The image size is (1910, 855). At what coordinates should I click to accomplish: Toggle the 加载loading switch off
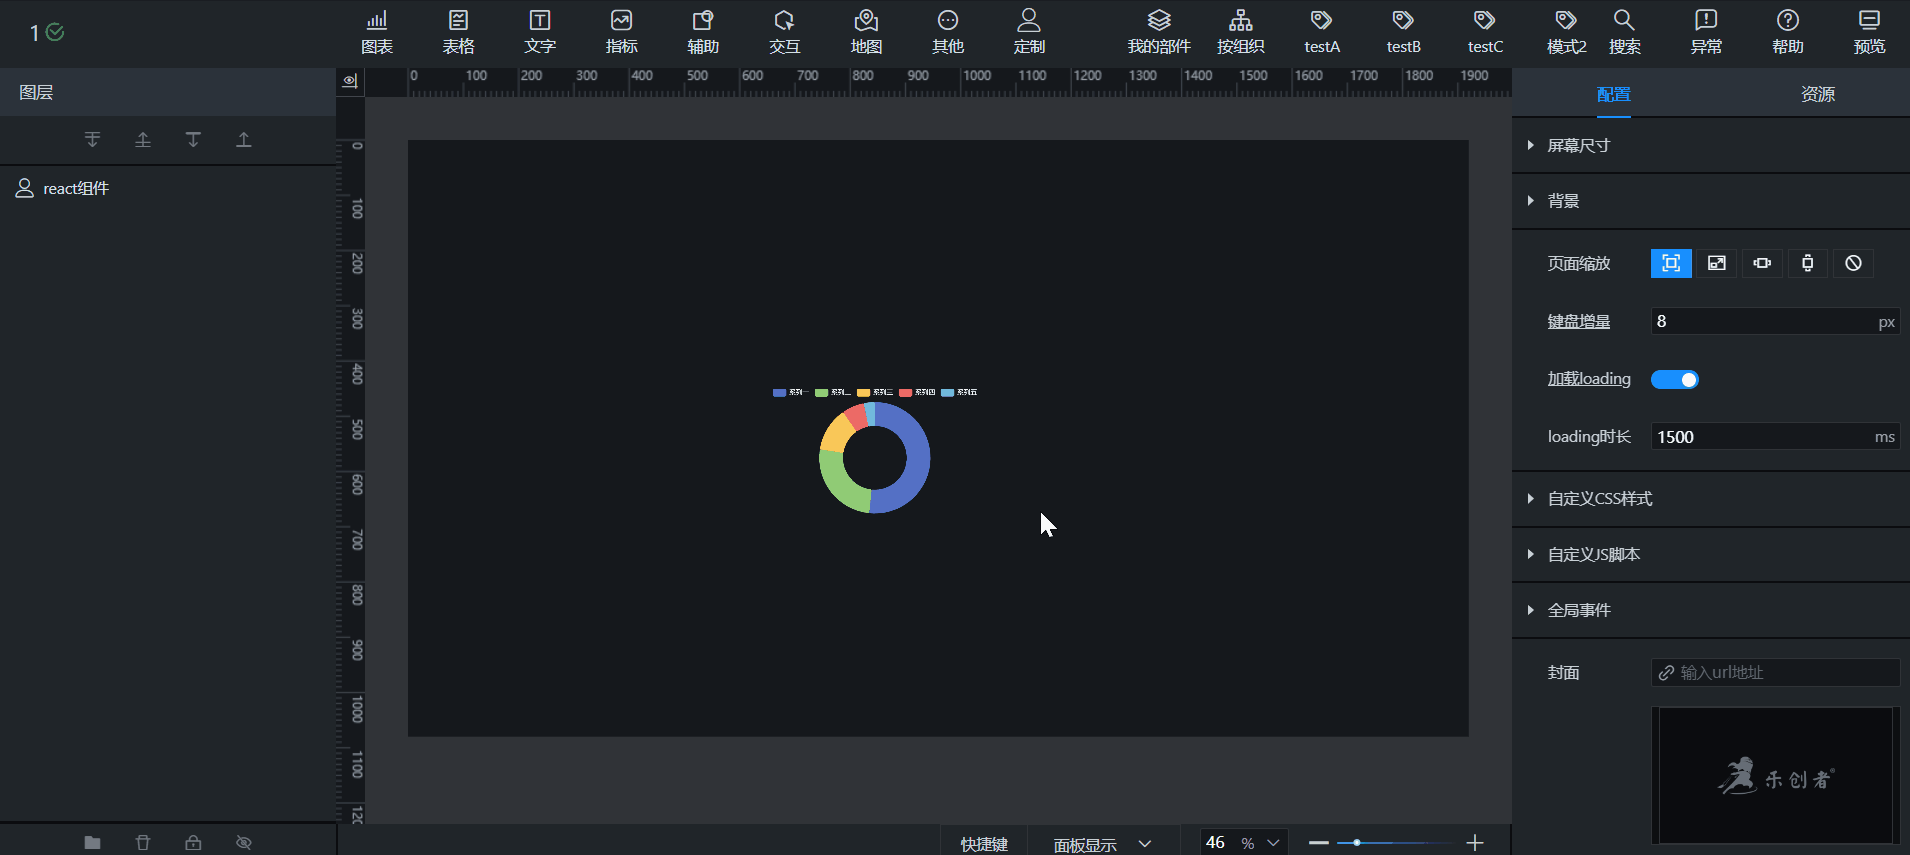click(x=1675, y=380)
